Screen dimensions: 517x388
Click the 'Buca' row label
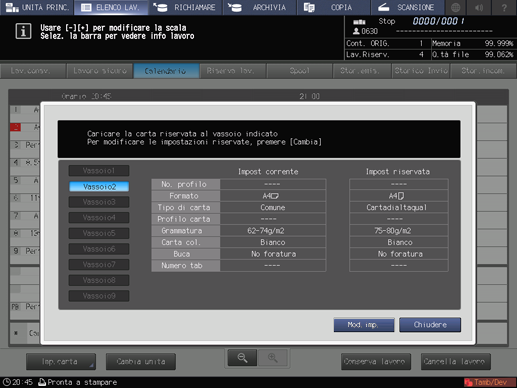(185, 254)
